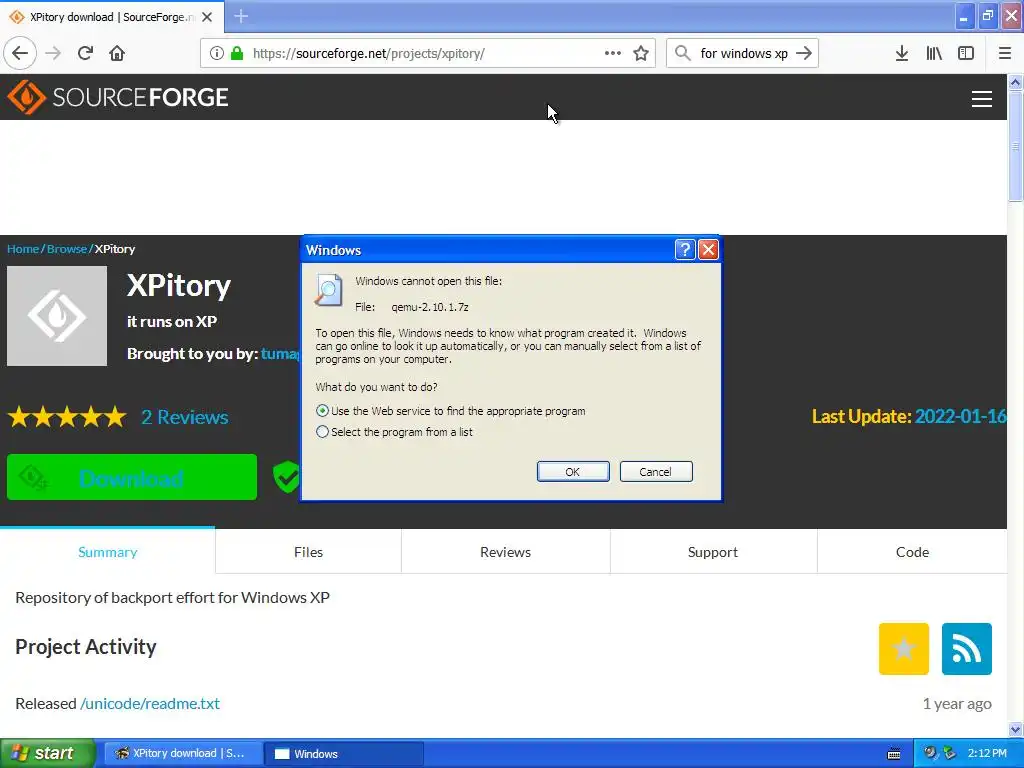The image size is (1024, 768).
Task: Click the Project Activity heading
Action: tap(86, 647)
